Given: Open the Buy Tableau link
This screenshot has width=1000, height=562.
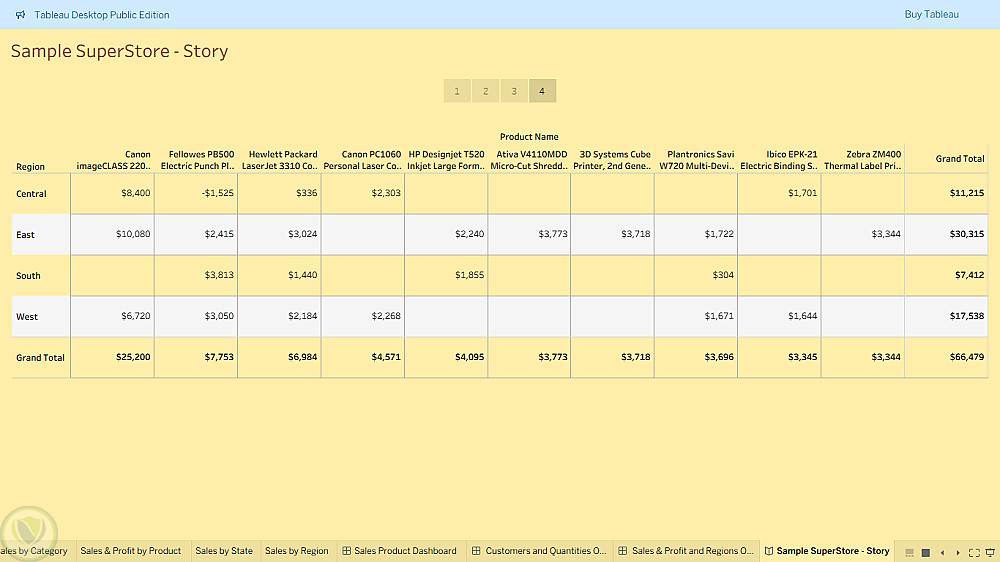Looking at the screenshot, I should click(931, 14).
